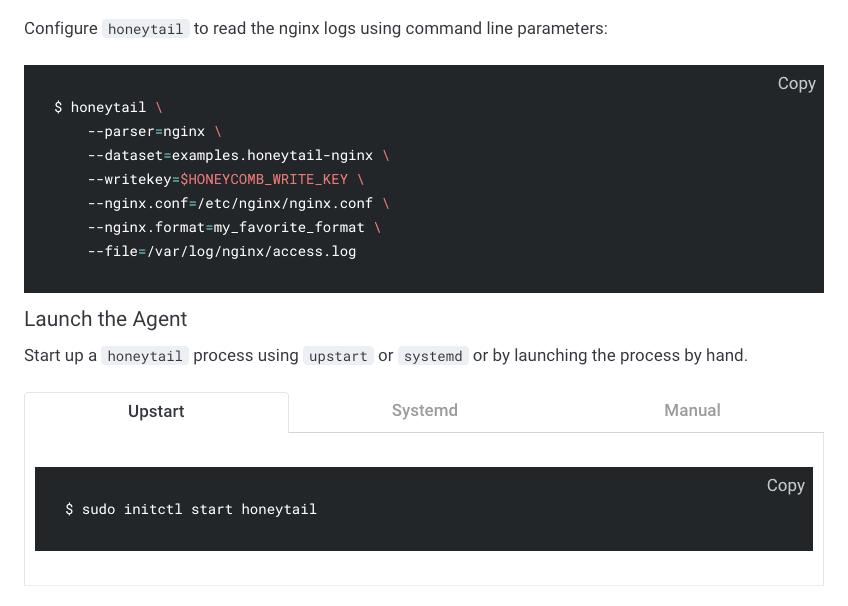
Task: Click the --dataset=examples.honeytail-nginx line
Action: pyautogui.click(x=230, y=155)
